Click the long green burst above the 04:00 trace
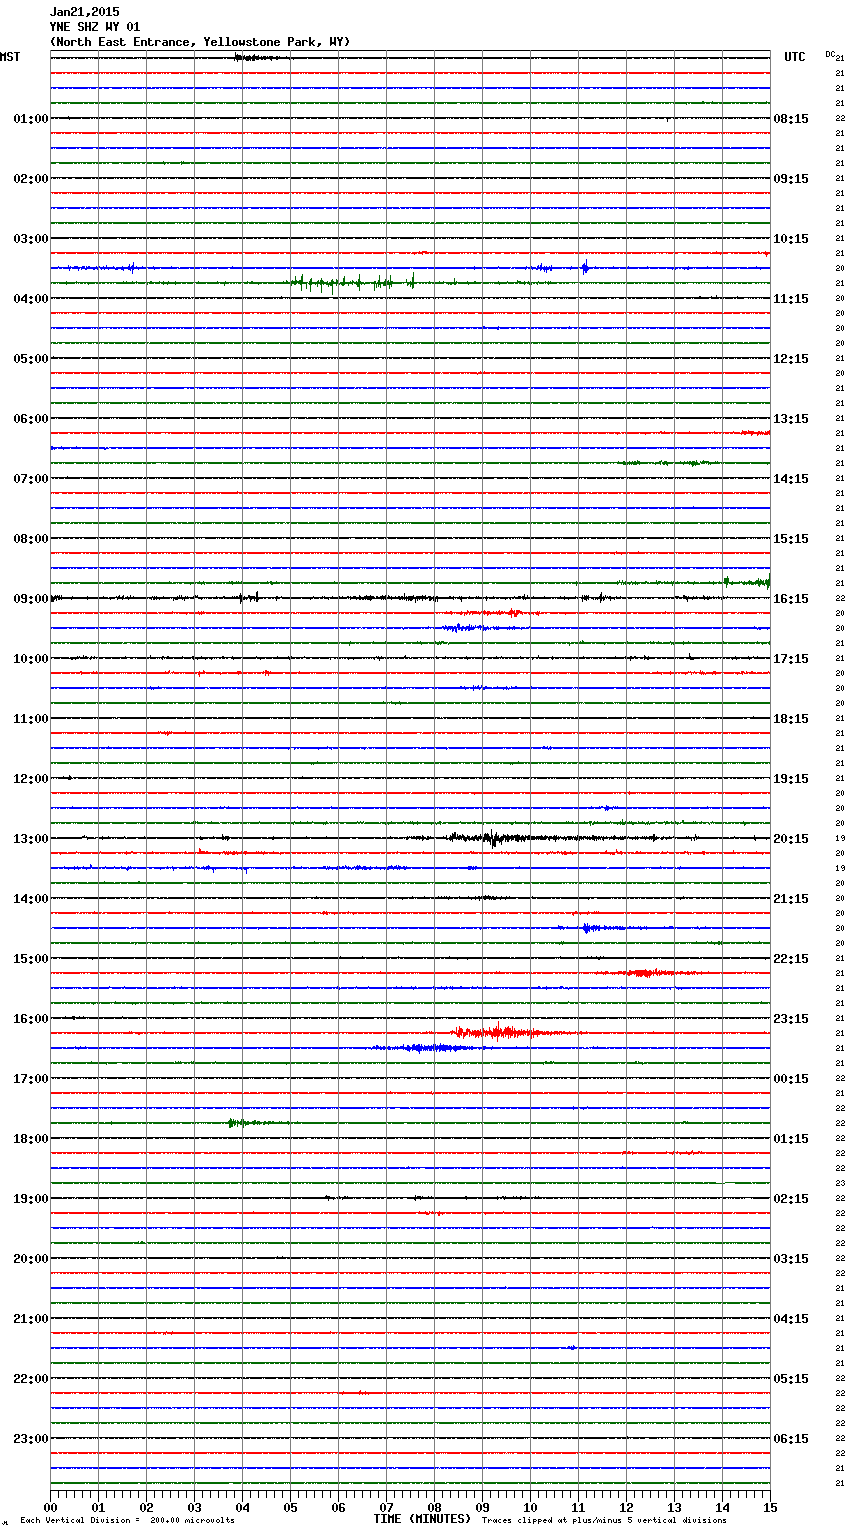Screen dimensions: 850x1534 click(352, 283)
